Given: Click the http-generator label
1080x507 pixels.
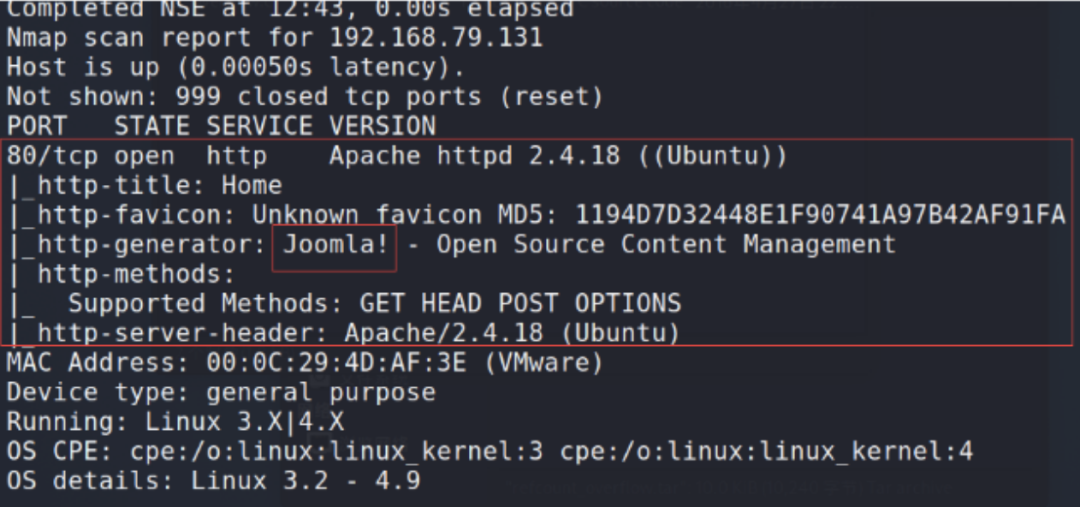Looking at the screenshot, I should 151,245.
